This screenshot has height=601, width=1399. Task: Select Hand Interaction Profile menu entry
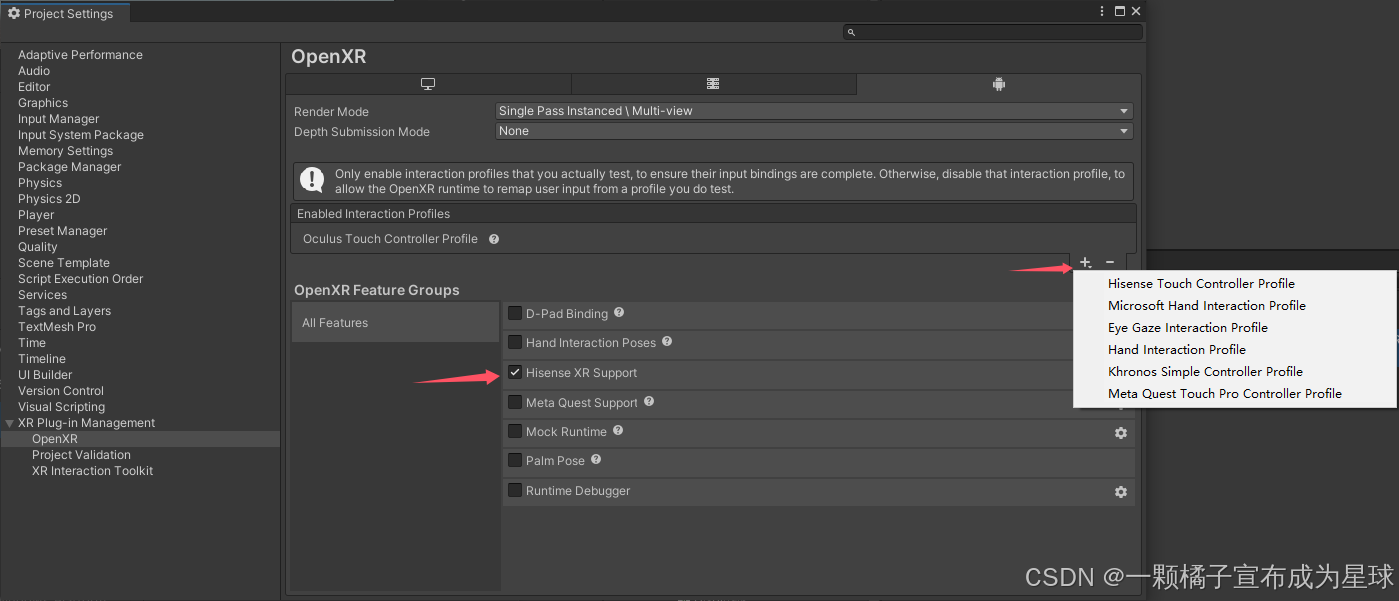pyautogui.click(x=1177, y=350)
